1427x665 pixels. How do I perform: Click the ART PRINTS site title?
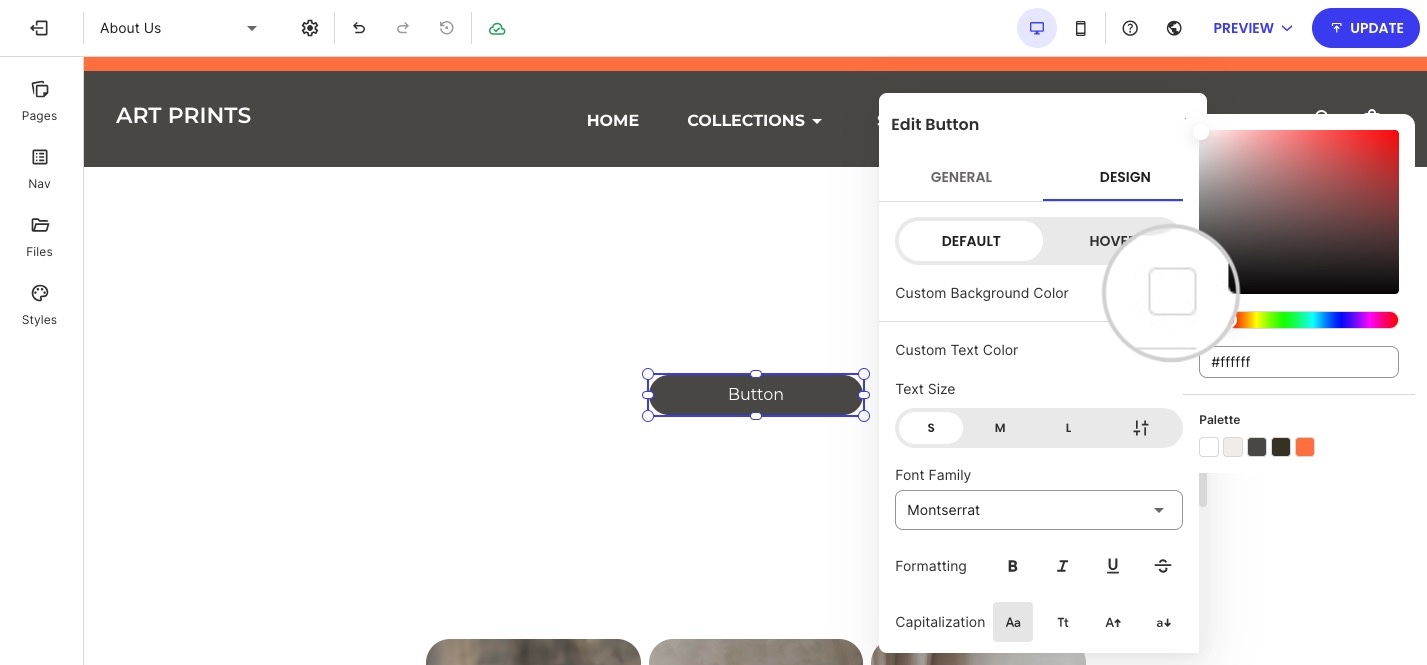(x=183, y=115)
